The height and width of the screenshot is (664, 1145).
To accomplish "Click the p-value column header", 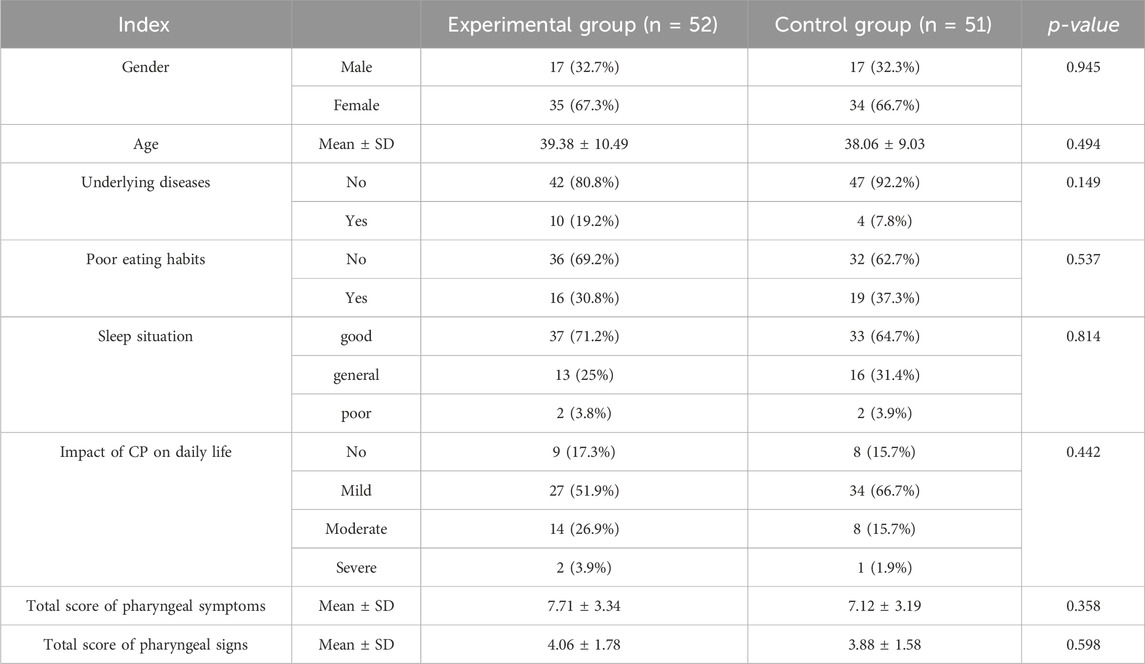I will point(1083,25).
